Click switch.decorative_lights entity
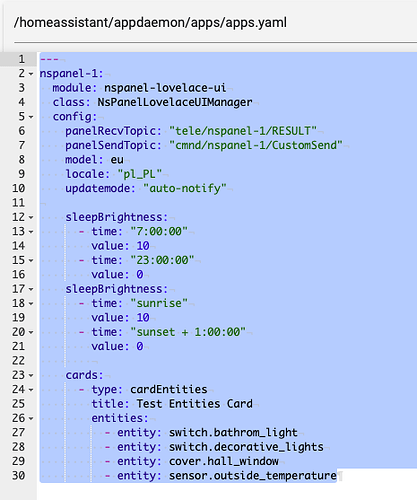The image size is (417, 500). [246, 447]
